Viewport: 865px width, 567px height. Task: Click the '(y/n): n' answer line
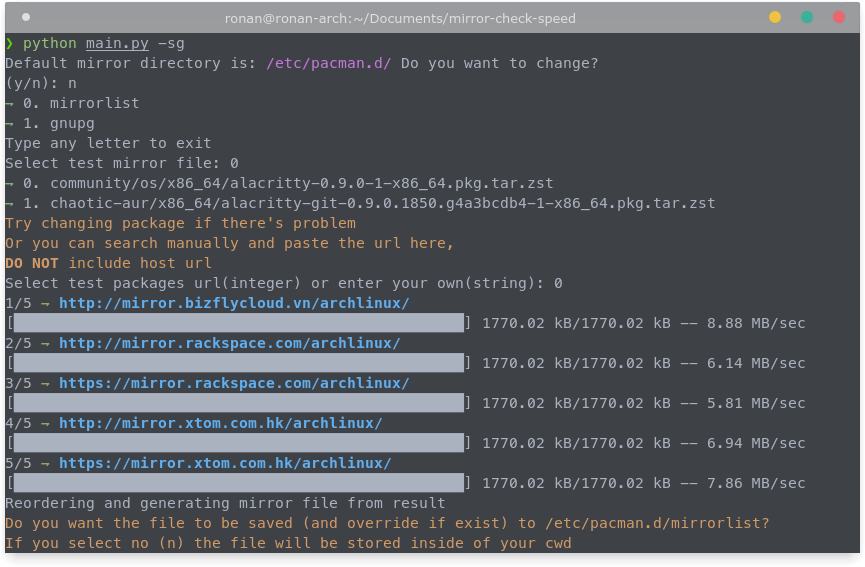click(41, 83)
